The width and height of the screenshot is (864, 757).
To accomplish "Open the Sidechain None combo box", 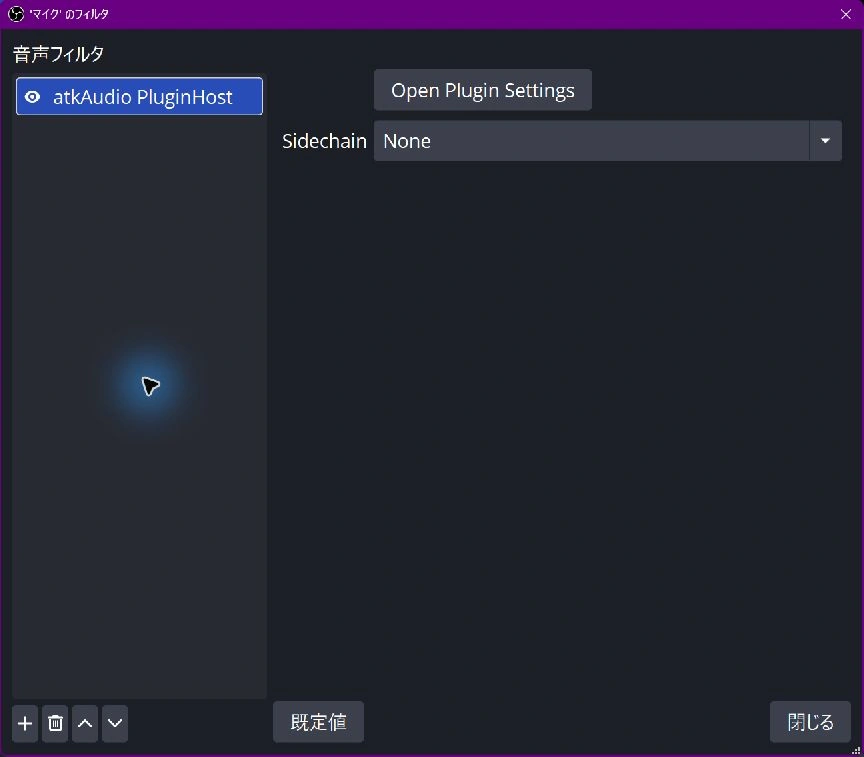I will 608,141.
